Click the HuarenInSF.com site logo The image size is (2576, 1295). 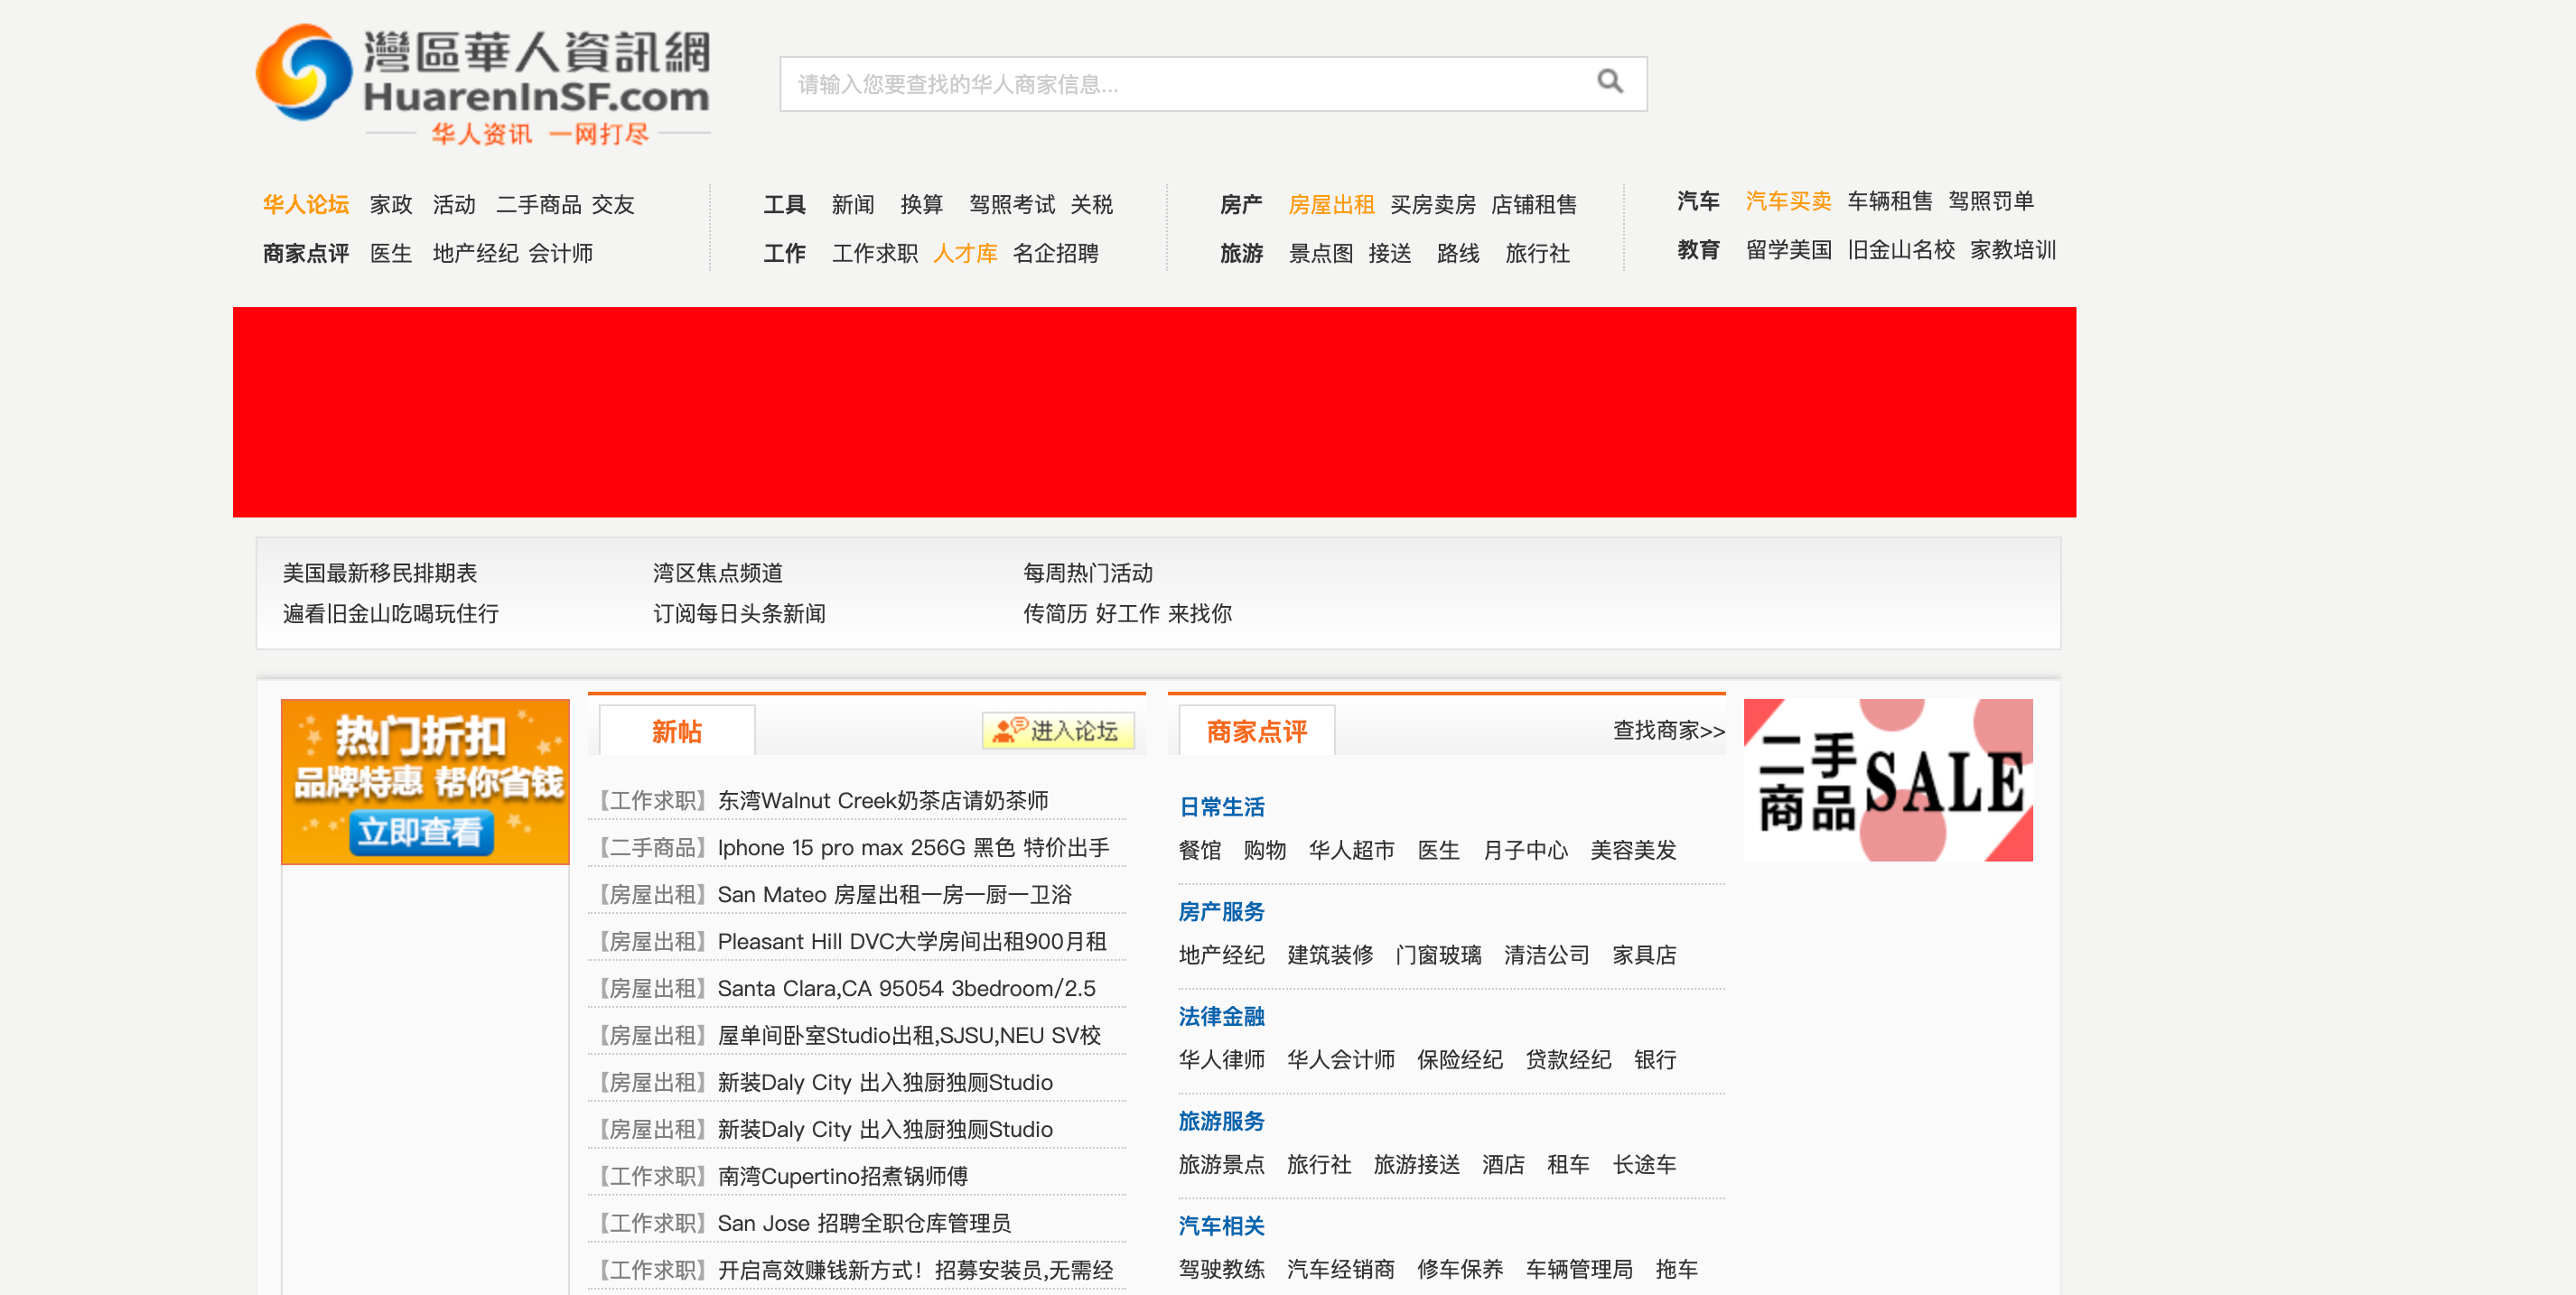483,84
